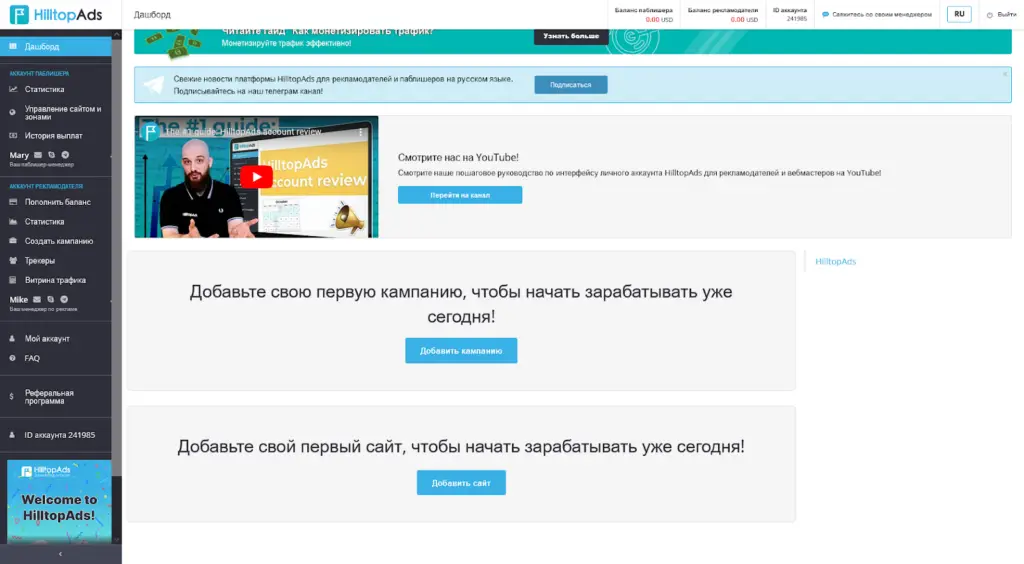
Task: Open История выплат menu item
Action: (56, 136)
